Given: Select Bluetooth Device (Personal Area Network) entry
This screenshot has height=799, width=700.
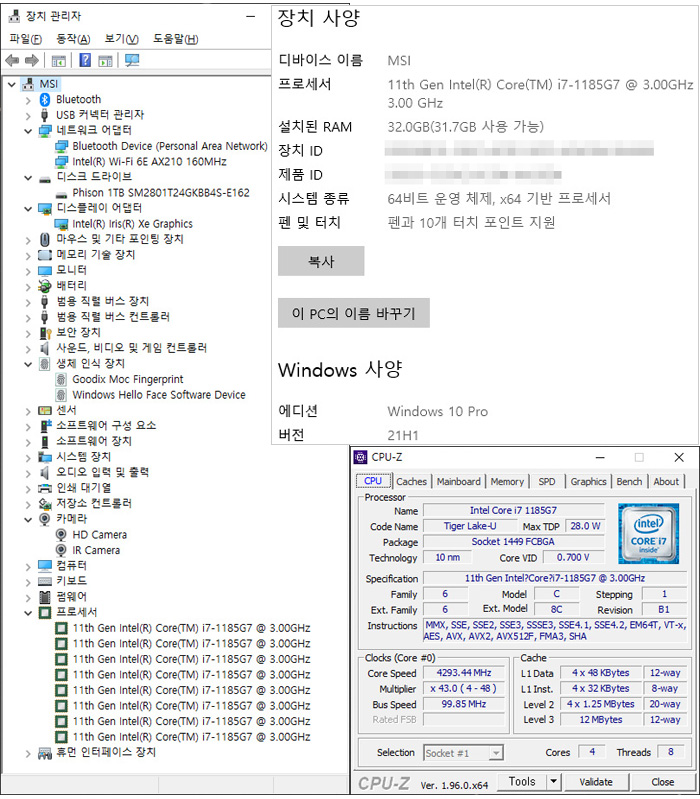Looking at the screenshot, I should coord(170,146).
